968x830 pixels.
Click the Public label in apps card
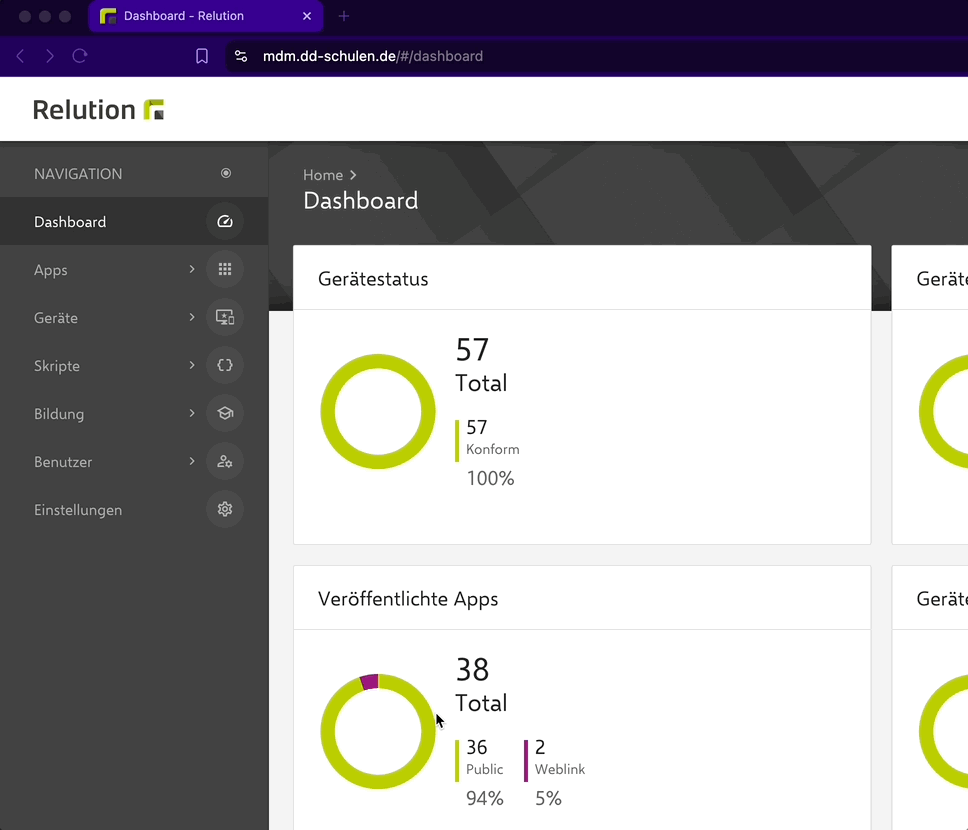click(x=485, y=769)
